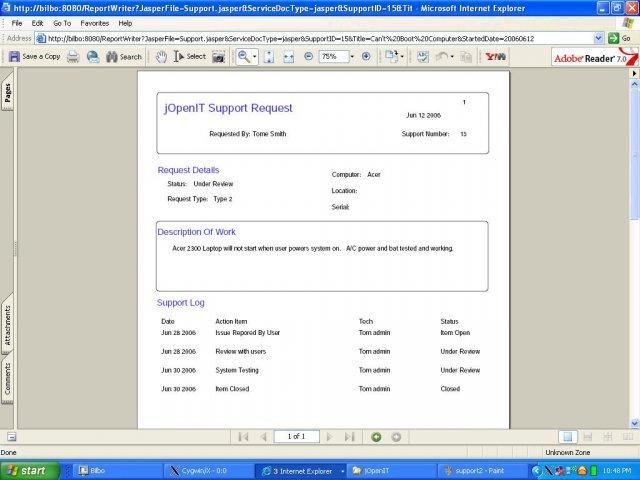Click the '1 of 1' page number field
Image resolution: width=640 pixels, height=480 pixels.
(296, 436)
